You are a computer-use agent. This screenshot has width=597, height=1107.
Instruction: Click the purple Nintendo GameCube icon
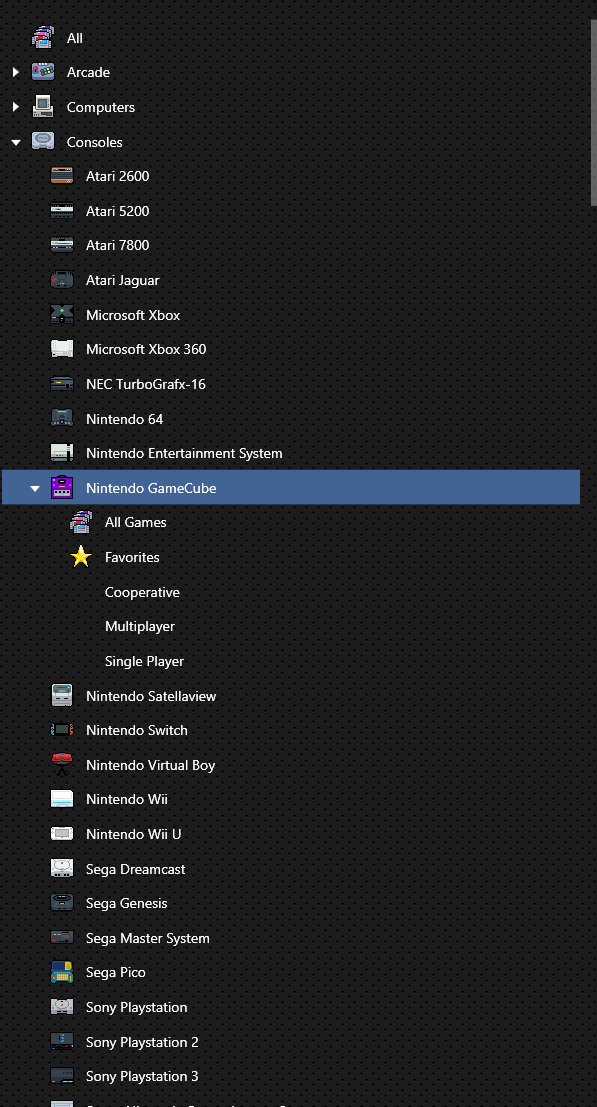point(62,487)
